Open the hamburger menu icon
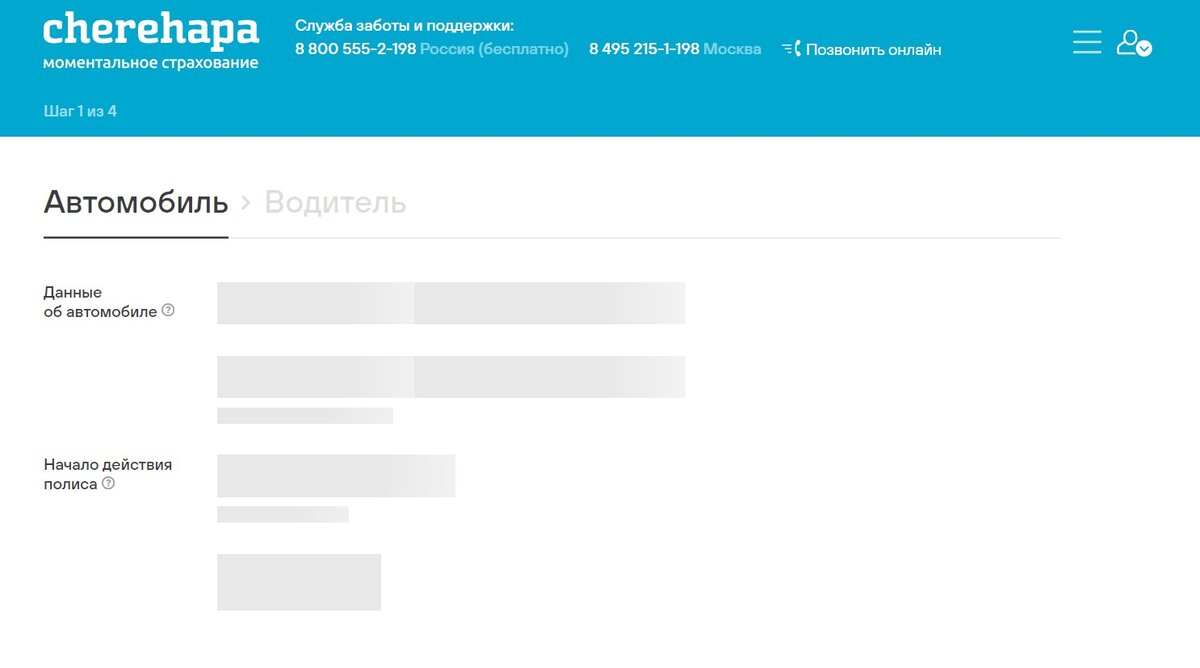The width and height of the screenshot is (1200, 668). [1087, 42]
